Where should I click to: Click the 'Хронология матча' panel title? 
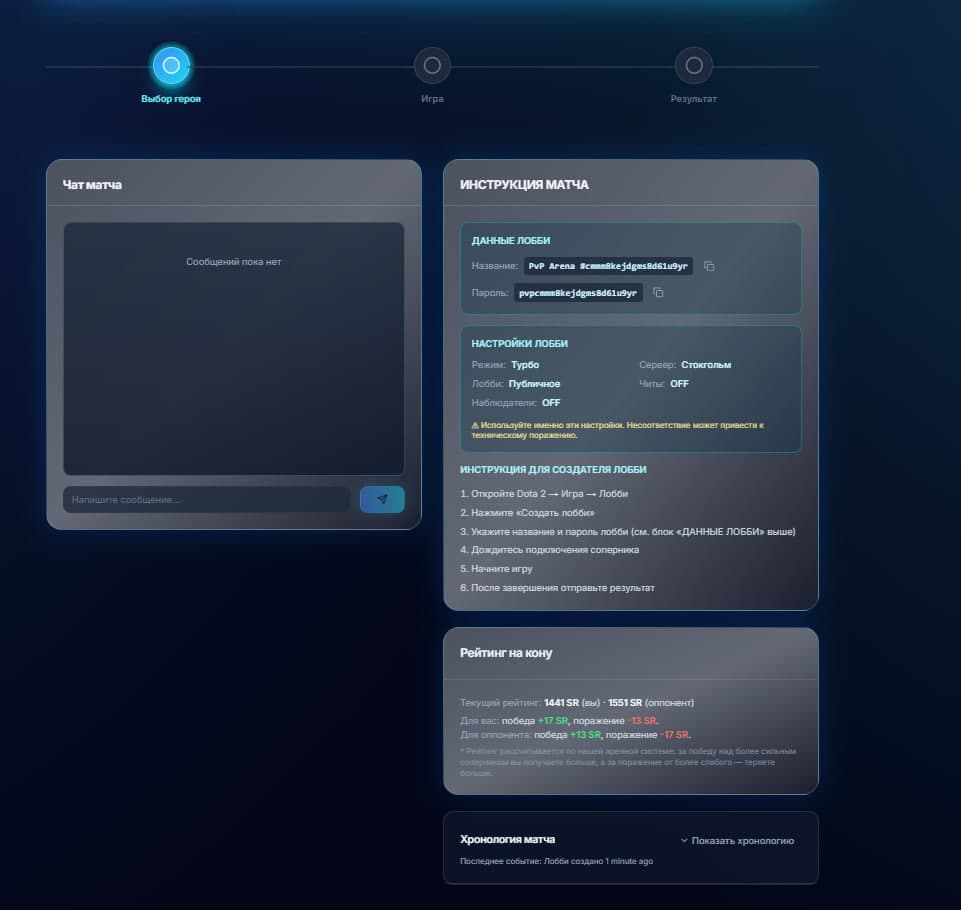[507, 839]
